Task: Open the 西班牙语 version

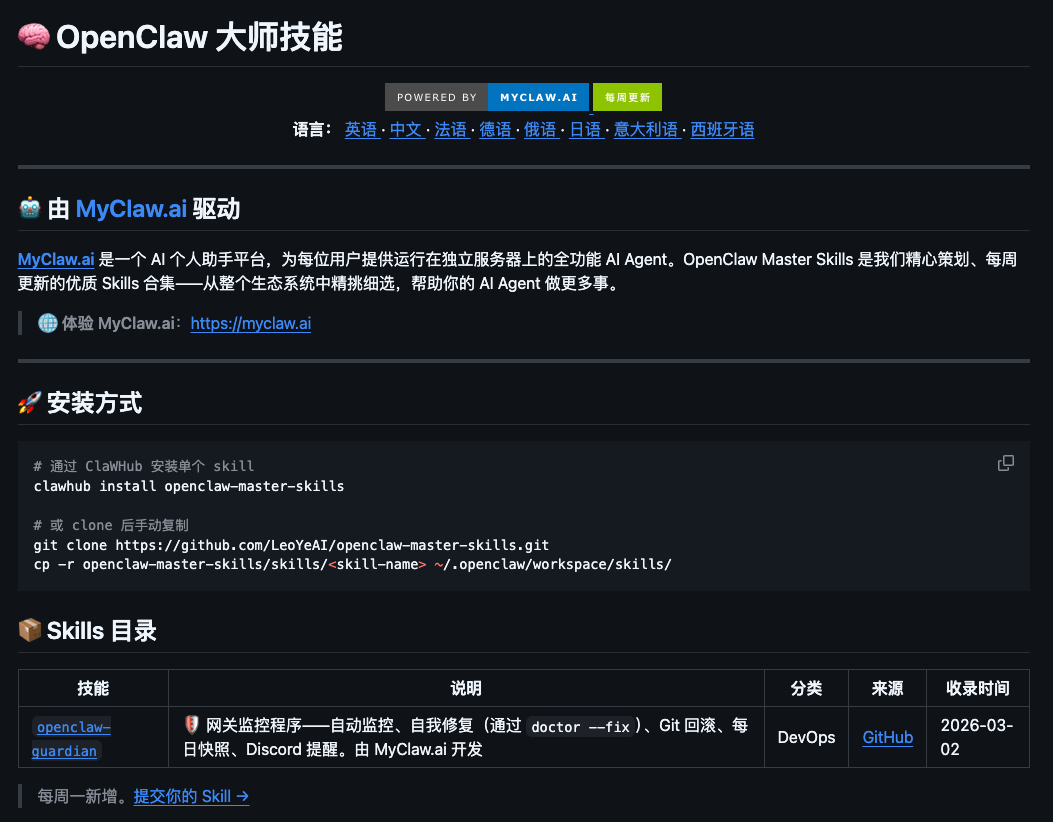Action: point(722,129)
